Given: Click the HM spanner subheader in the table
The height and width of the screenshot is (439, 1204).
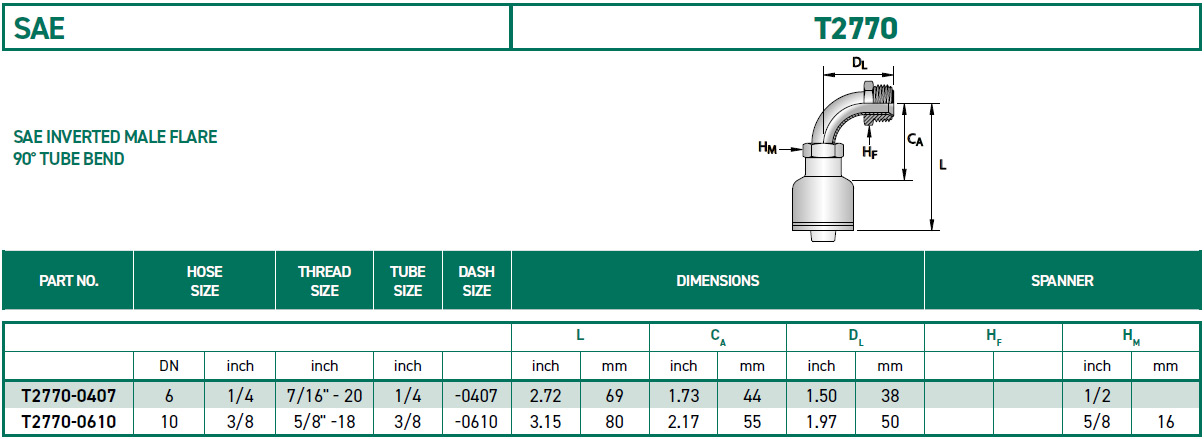Looking at the screenshot, I should tap(1132, 338).
